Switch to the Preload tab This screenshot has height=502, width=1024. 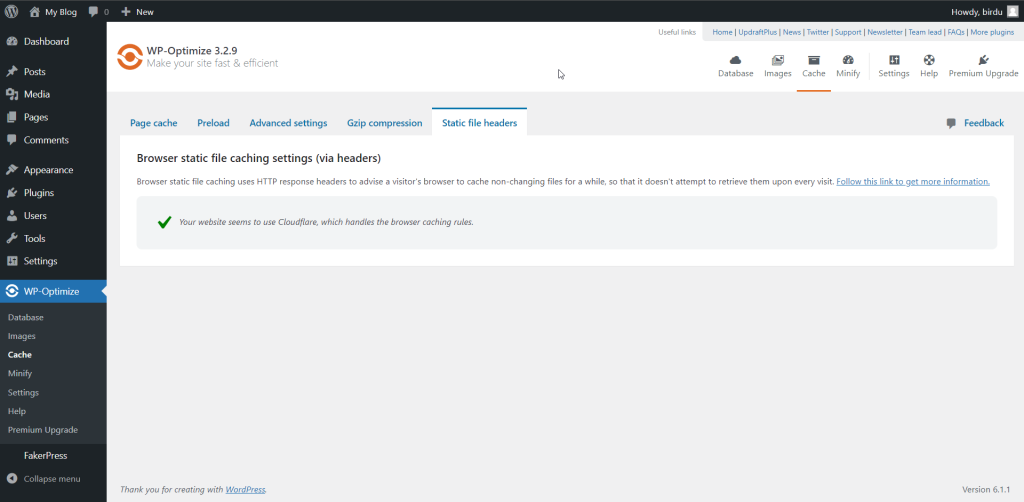214,123
